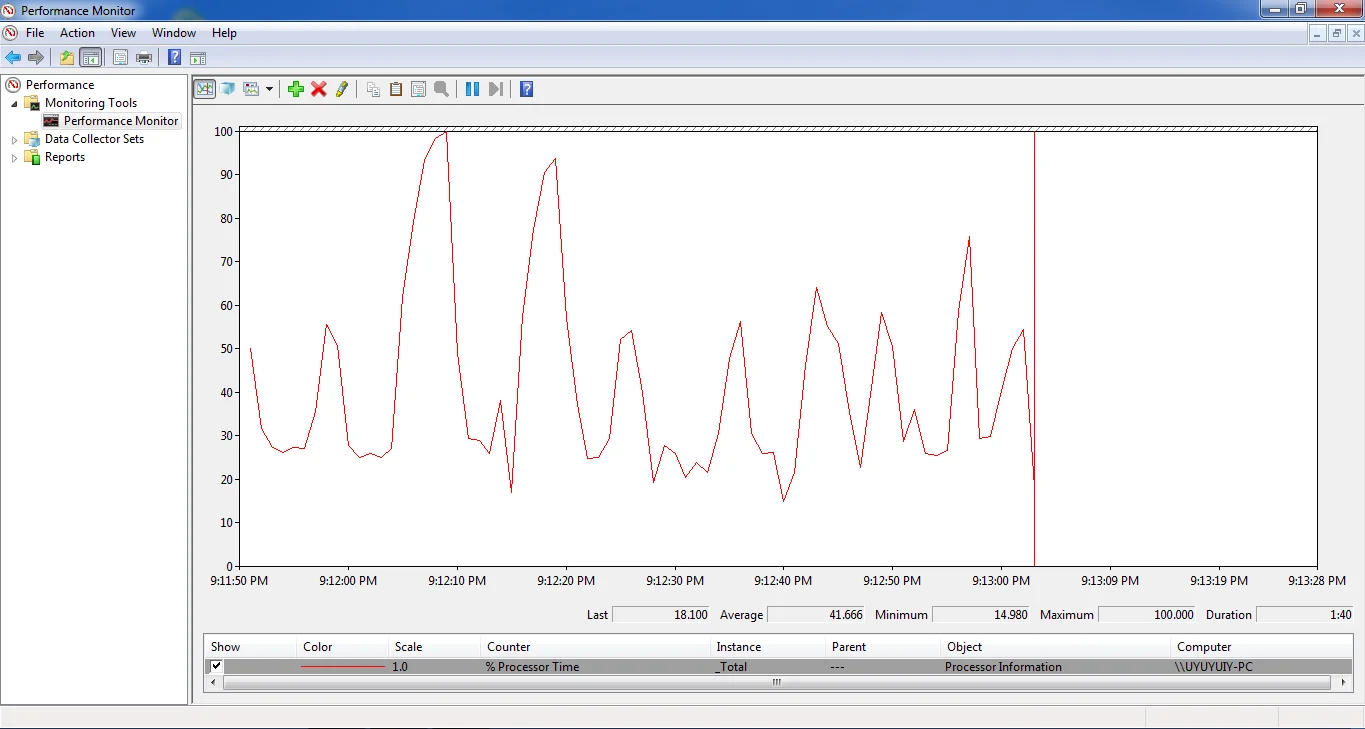The width and height of the screenshot is (1365, 729).
Task: Click left arrow of counter list scrollbar
Action: pos(213,683)
